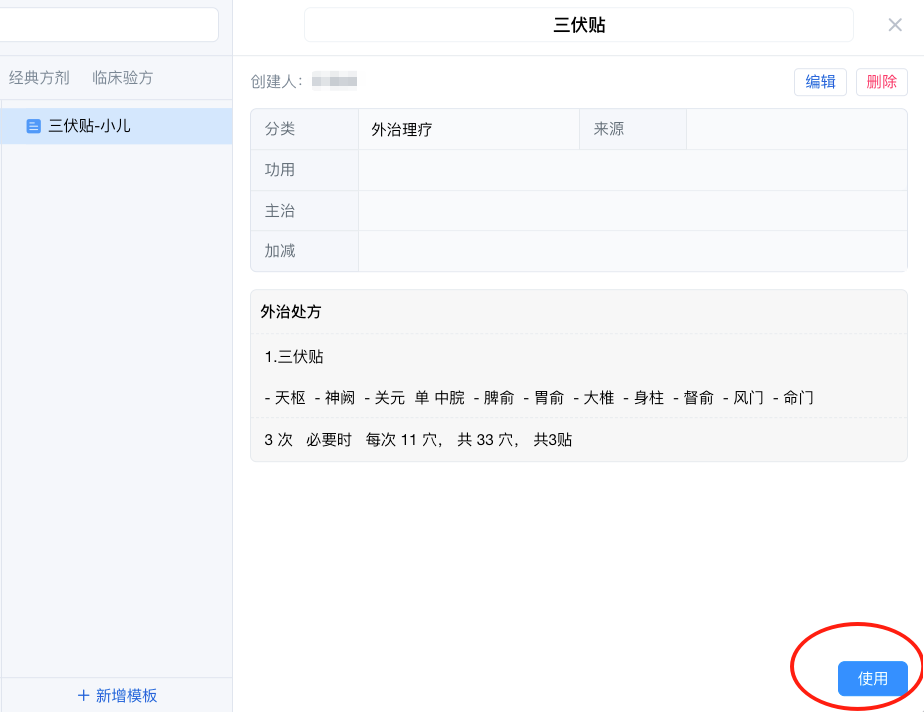Delete the template with 删除
Screen dimensions: 924x712
(x=881, y=82)
